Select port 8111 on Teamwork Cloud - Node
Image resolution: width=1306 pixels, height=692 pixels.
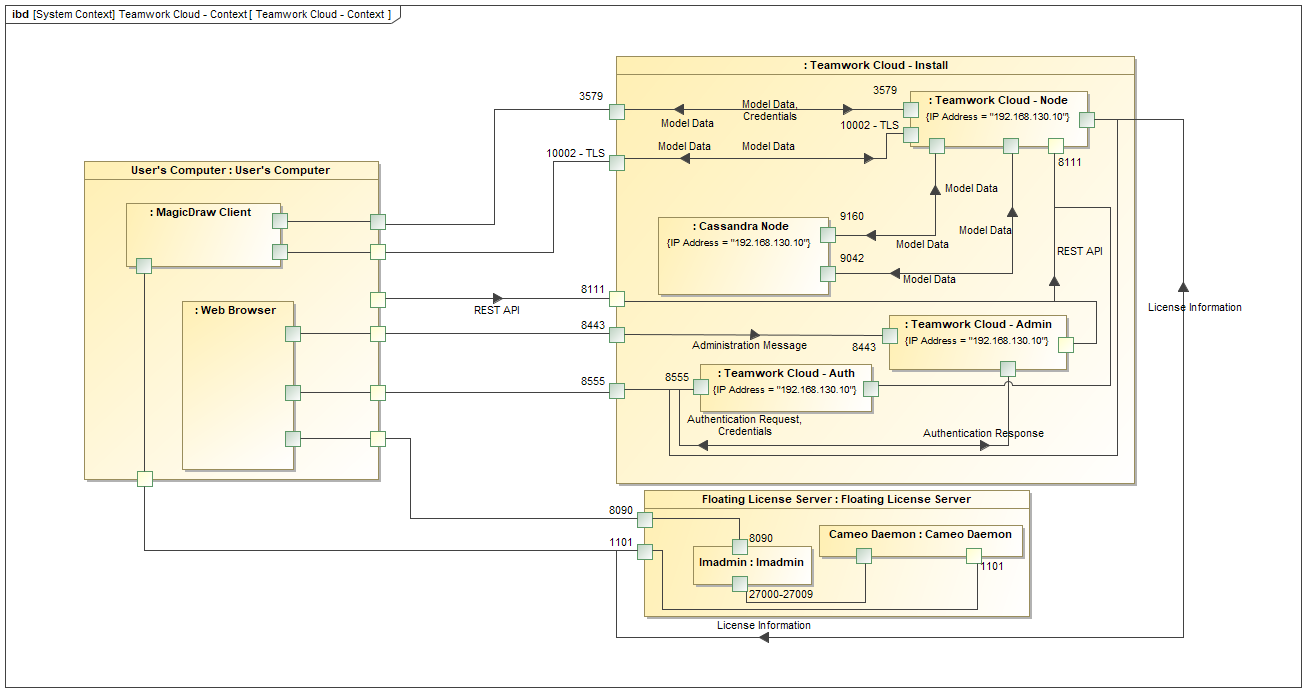[1055, 146]
